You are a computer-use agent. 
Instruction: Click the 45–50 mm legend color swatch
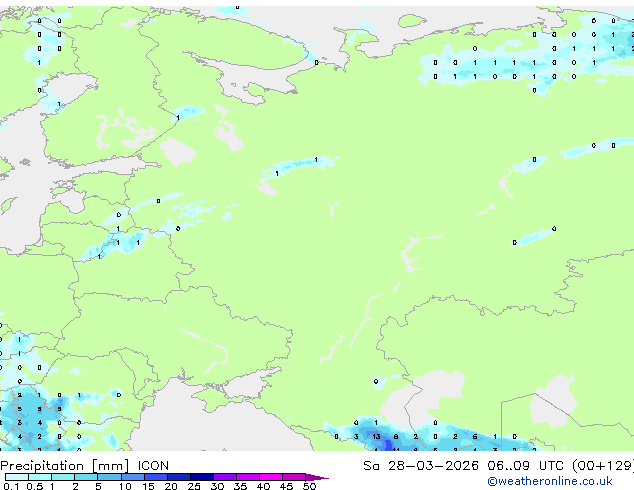click(x=294, y=477)
